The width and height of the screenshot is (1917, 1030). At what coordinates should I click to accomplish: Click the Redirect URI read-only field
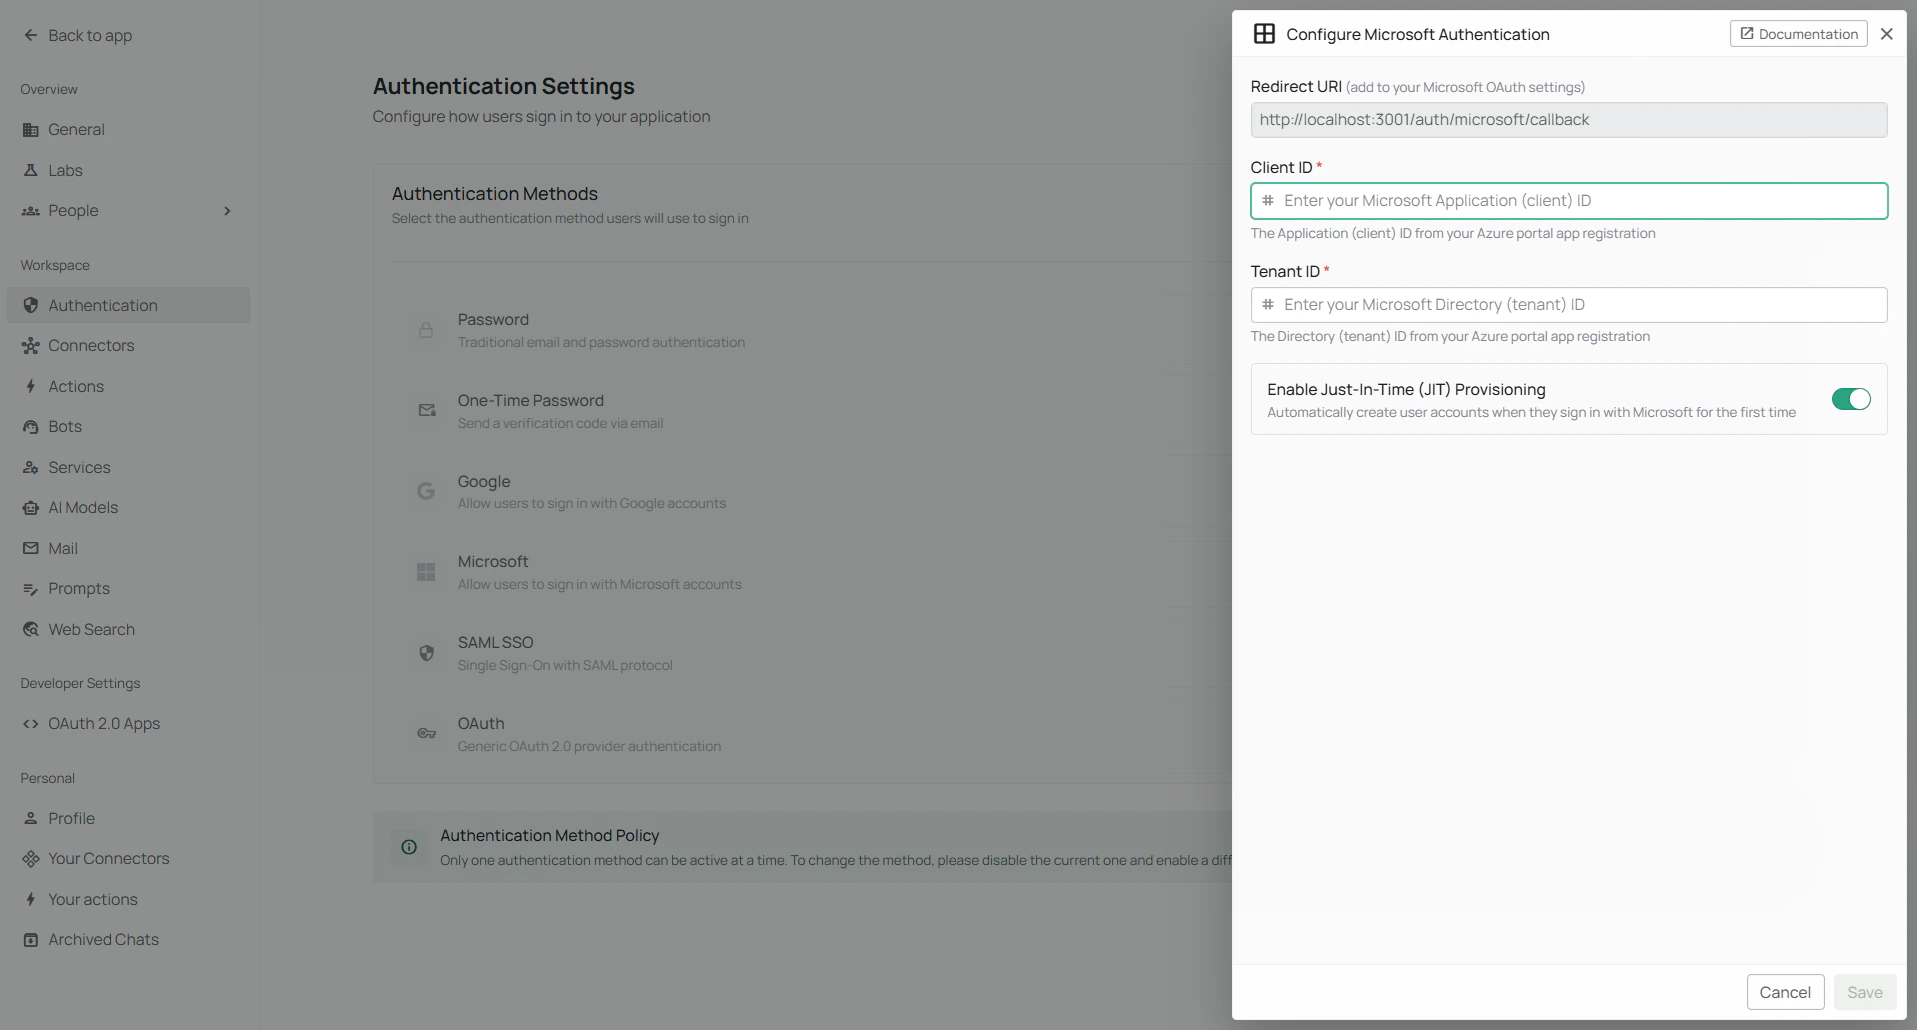[1568, 120]
